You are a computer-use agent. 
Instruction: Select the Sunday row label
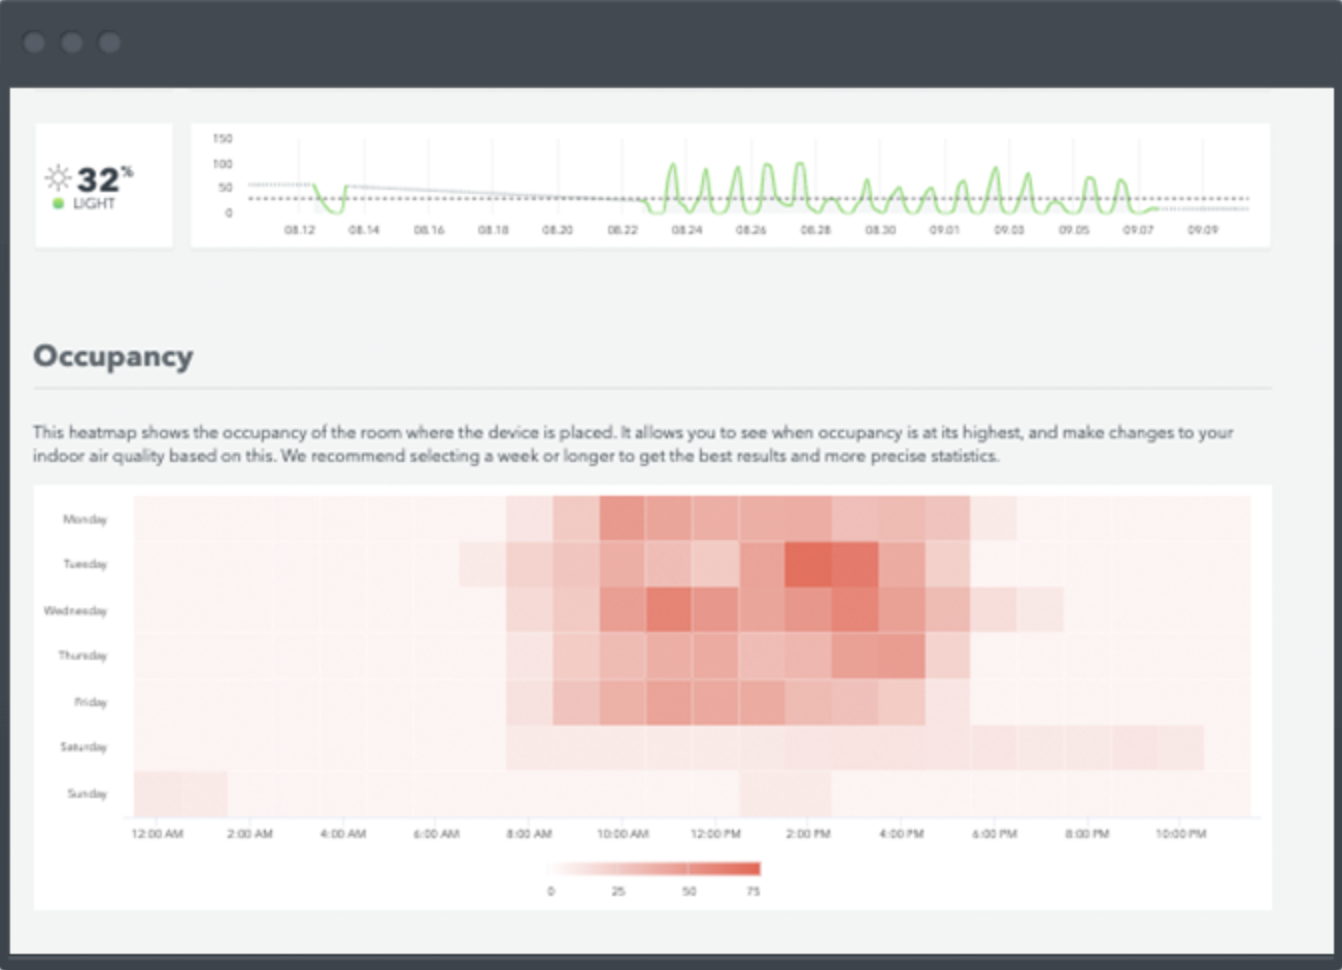(87, 794)
